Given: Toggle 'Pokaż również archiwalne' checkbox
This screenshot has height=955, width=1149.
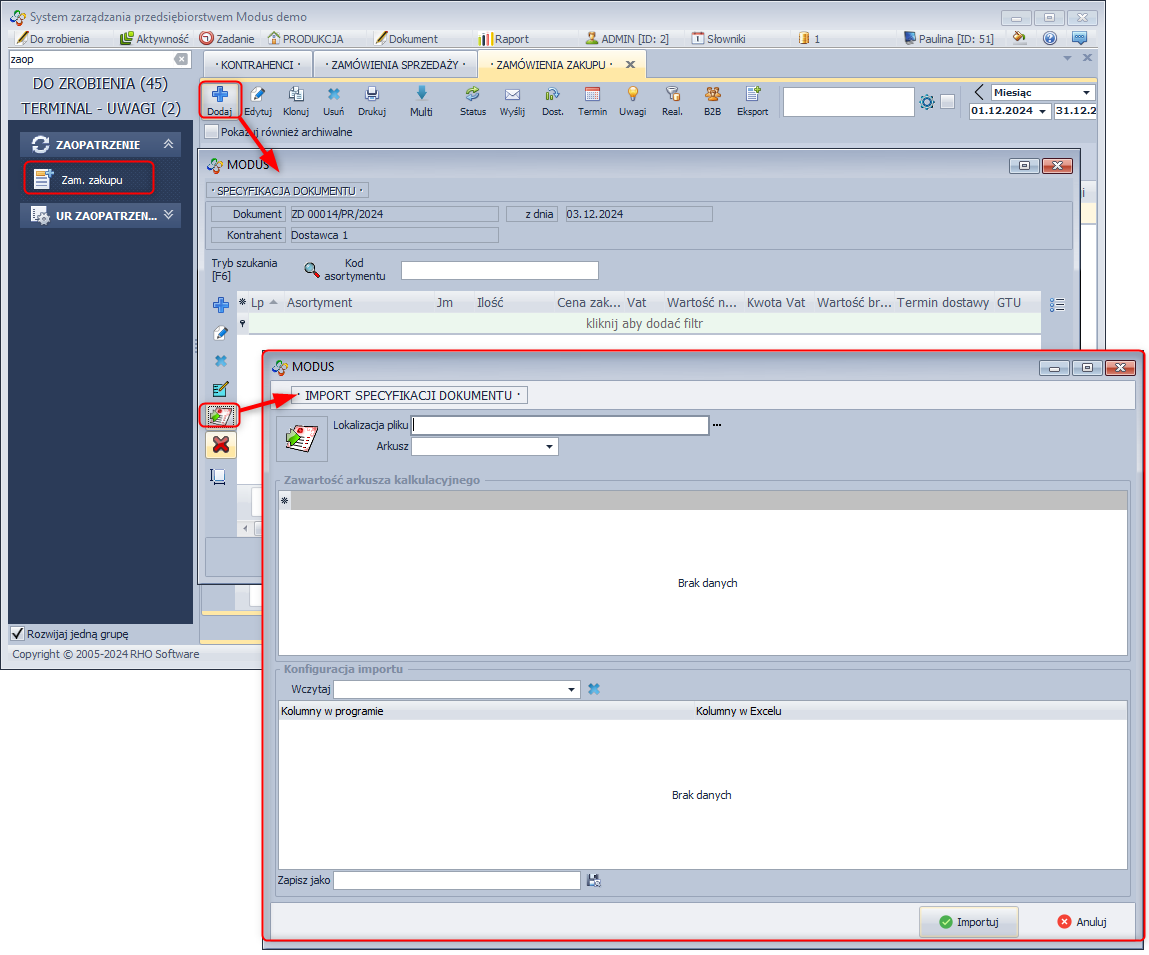Looking at the screenshot, I should pyautogui.click(x=211, y=131).
